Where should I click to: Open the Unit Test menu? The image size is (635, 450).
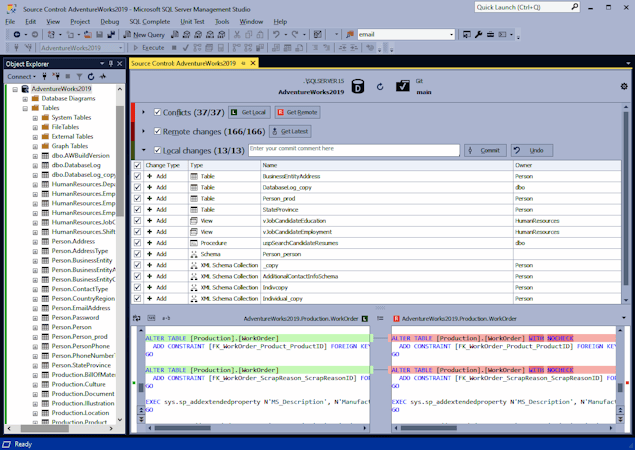point(194,21)
